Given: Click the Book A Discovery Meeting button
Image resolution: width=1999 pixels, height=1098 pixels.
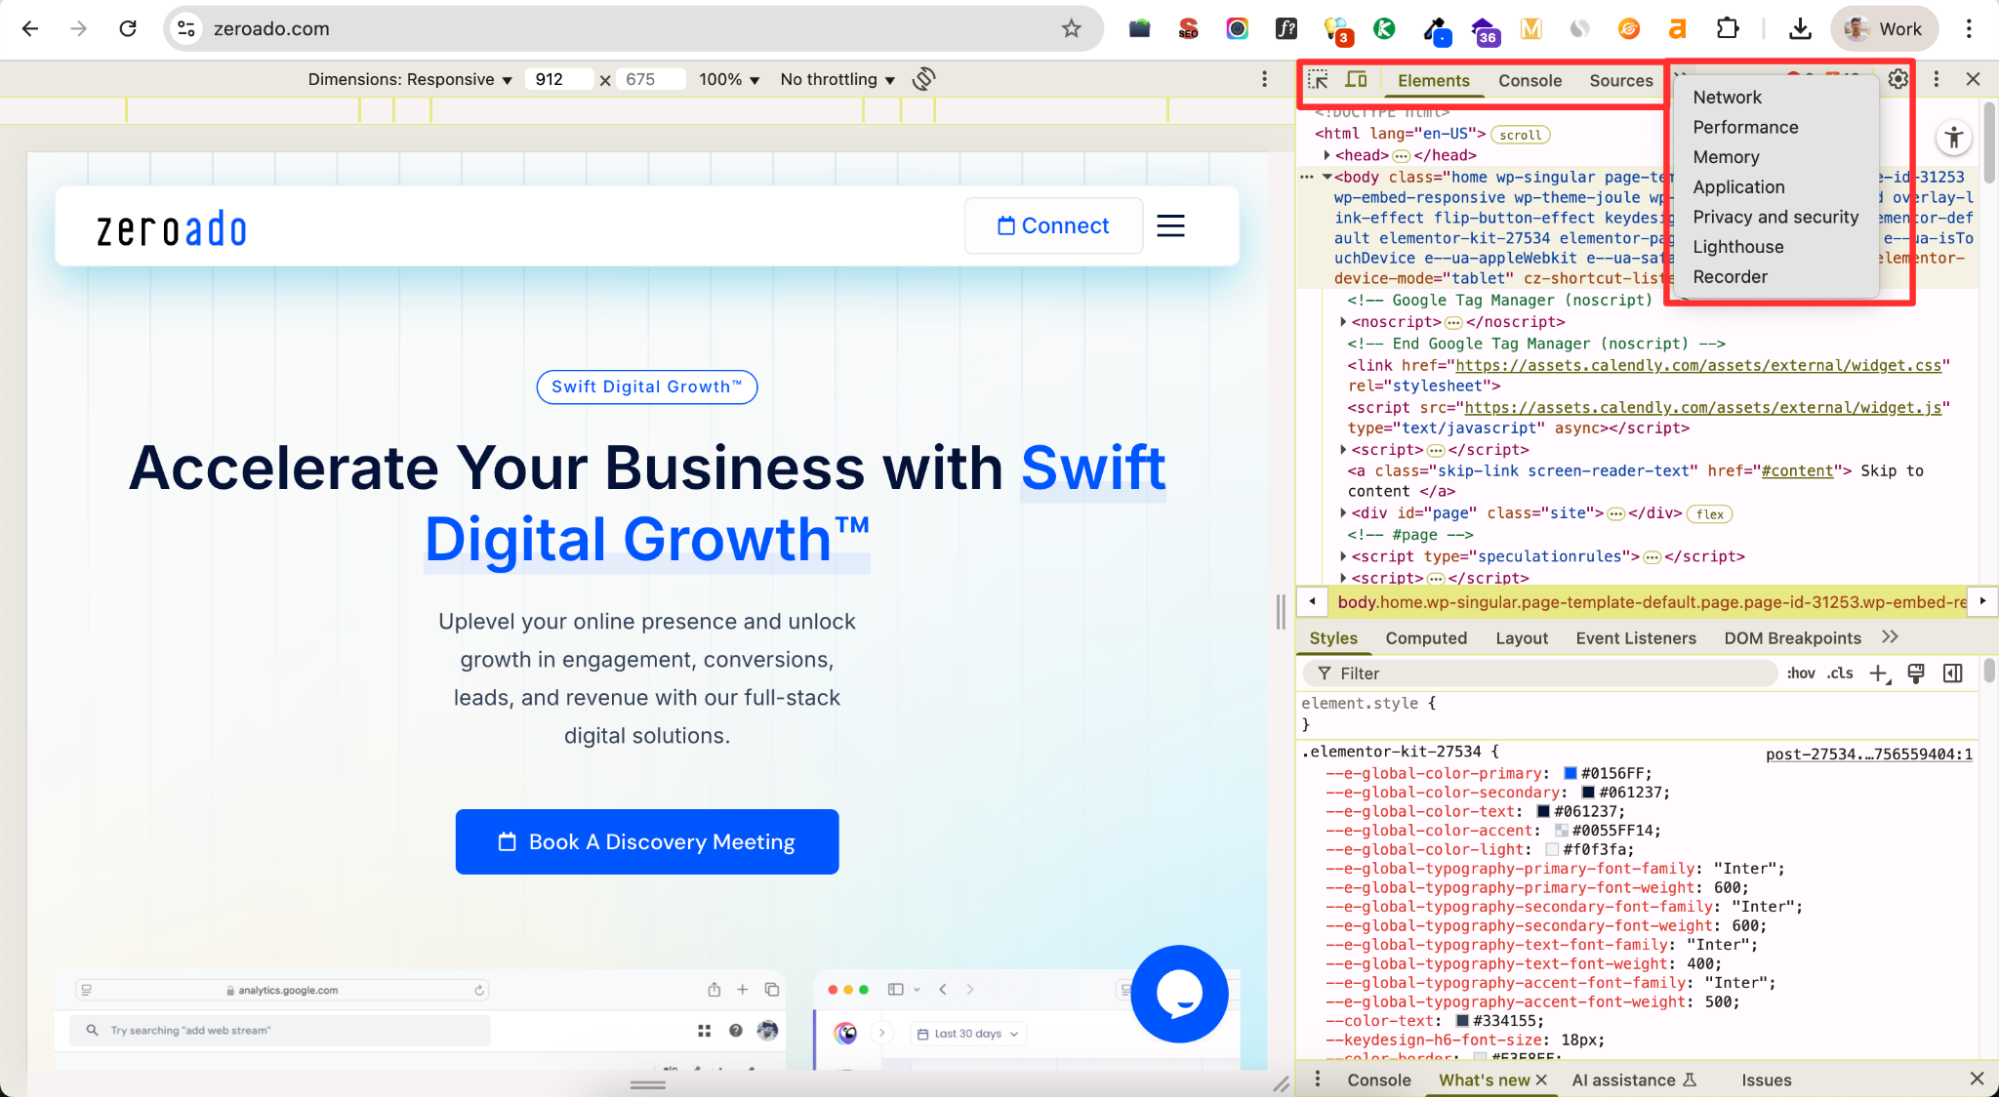Looking at the screenshot, I should pyautogui.click(x=647, y=842).
